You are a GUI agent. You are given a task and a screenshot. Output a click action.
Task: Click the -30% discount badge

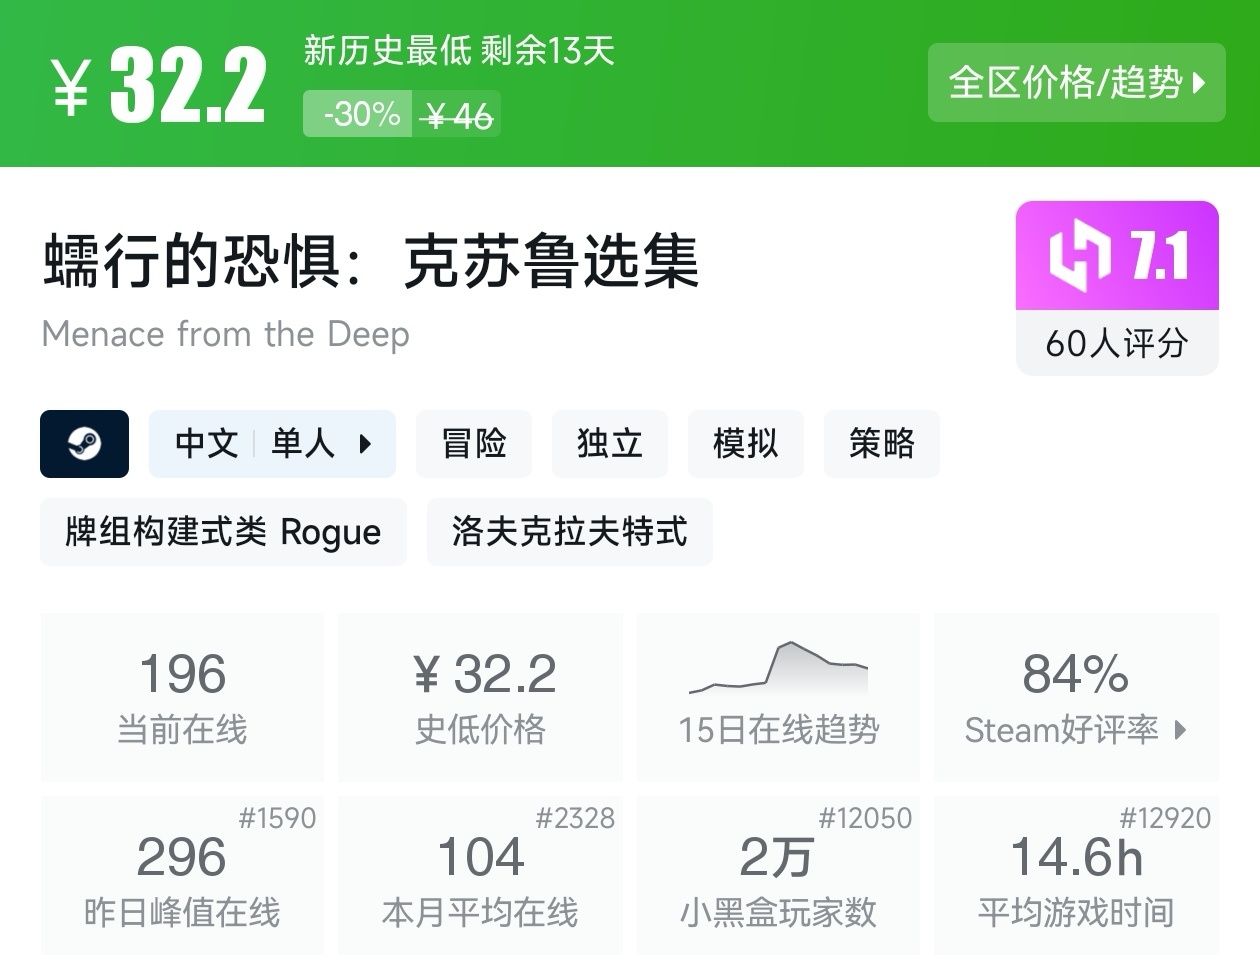click(x=357, y=114)
